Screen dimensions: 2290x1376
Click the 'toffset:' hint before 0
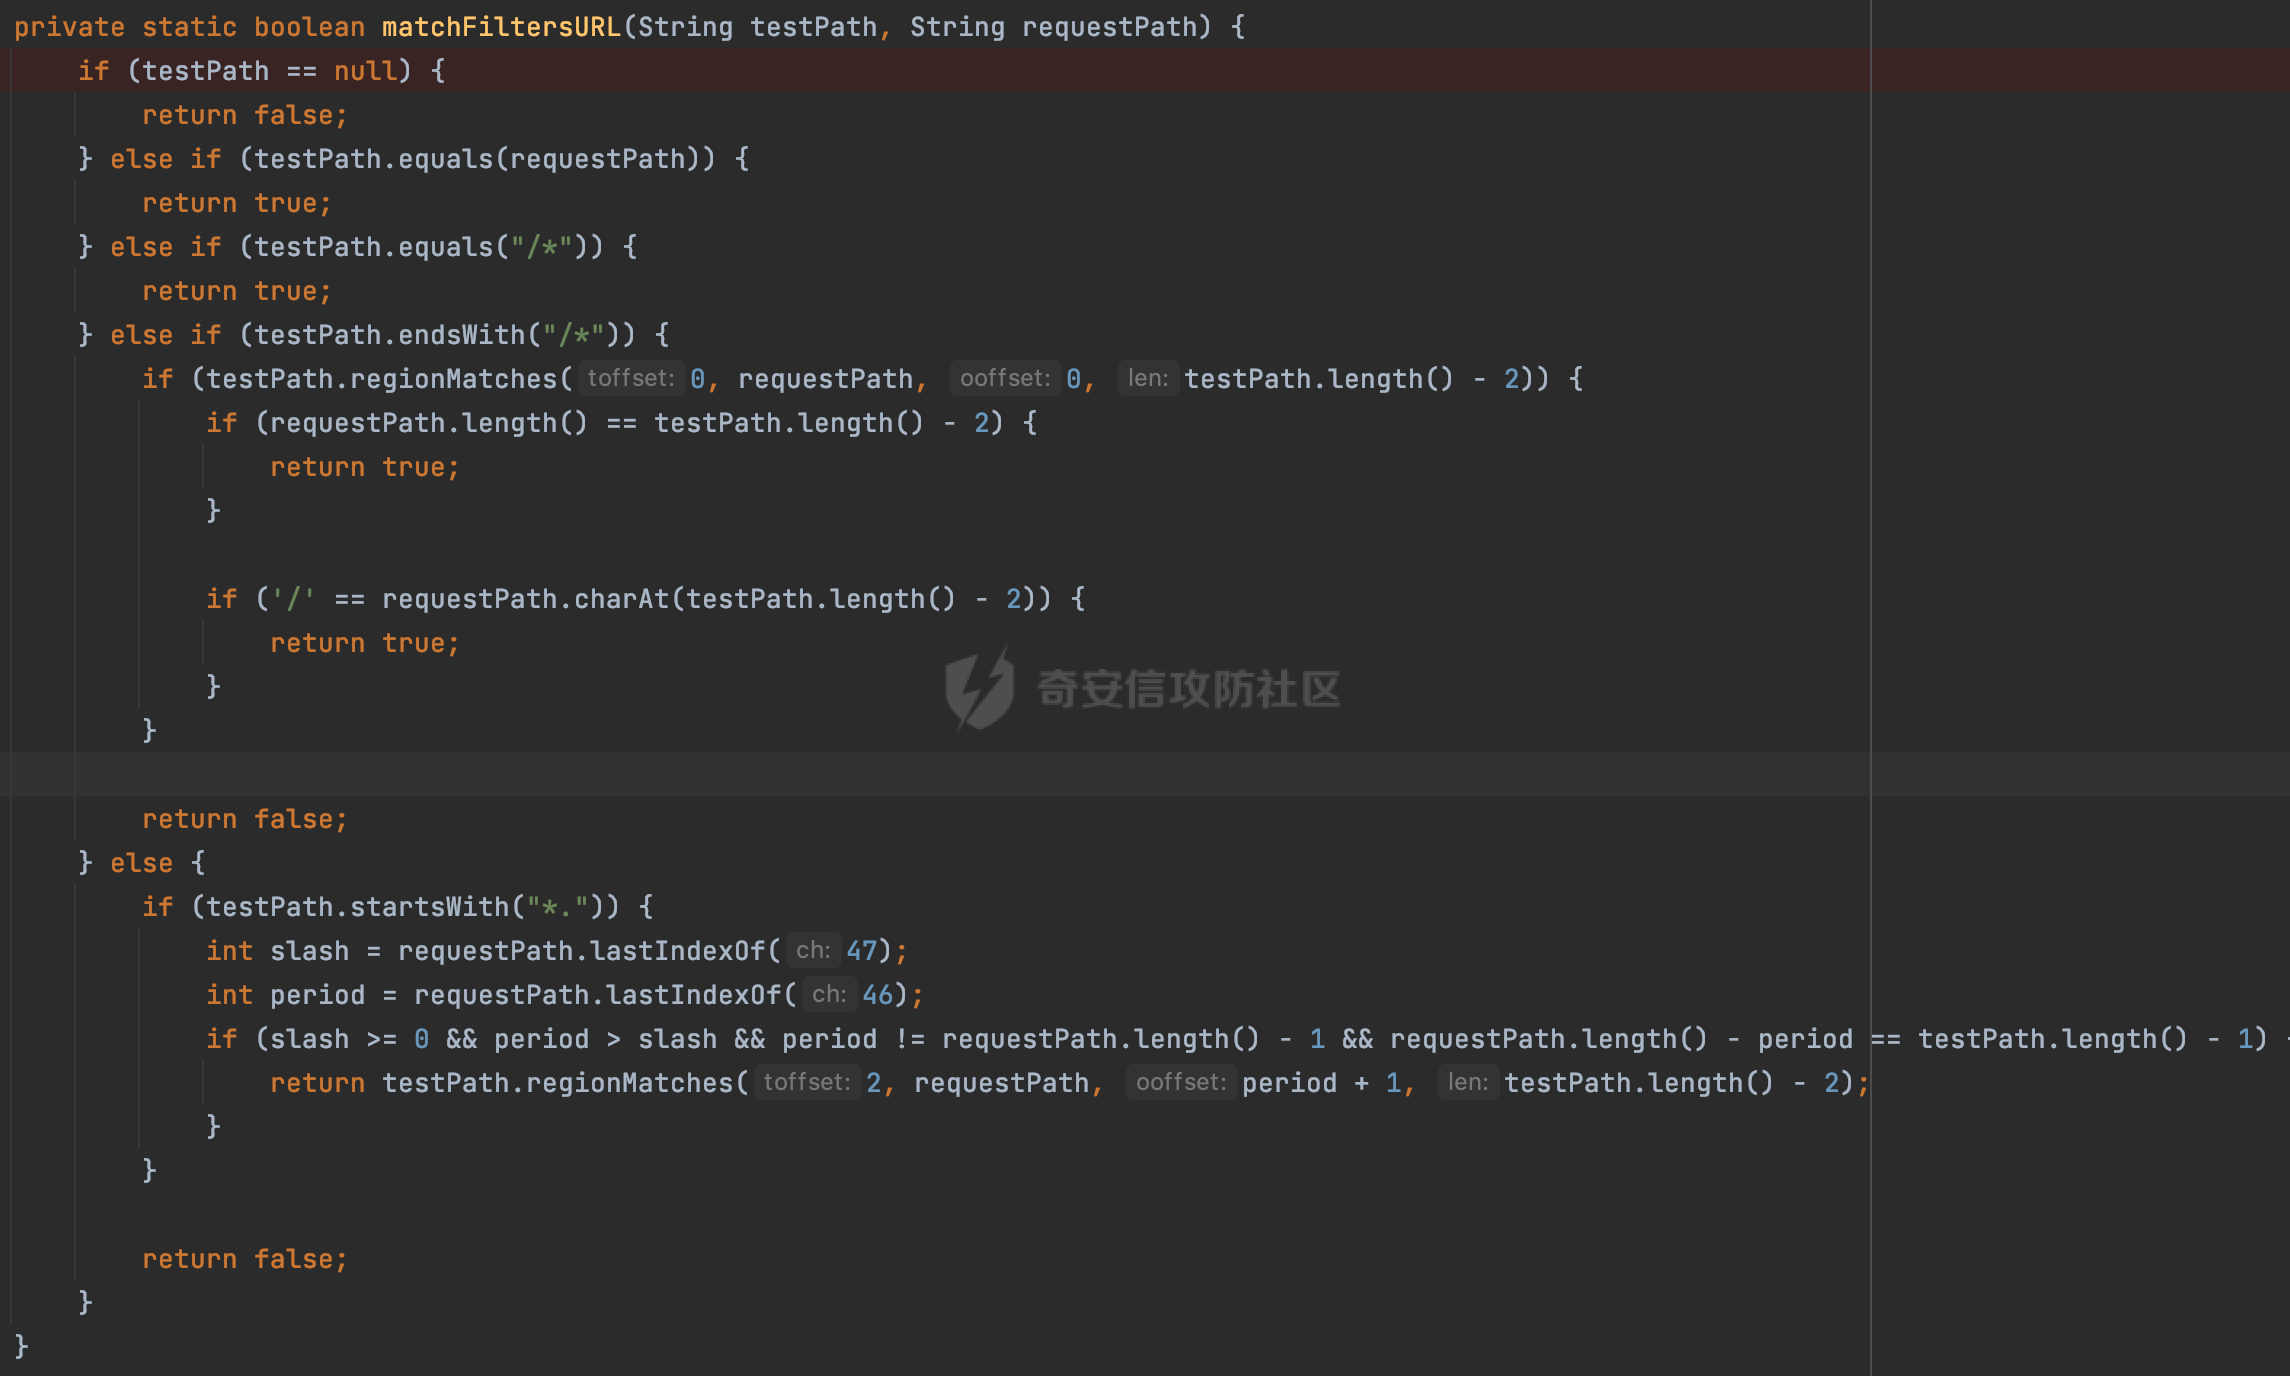point(631,378)
